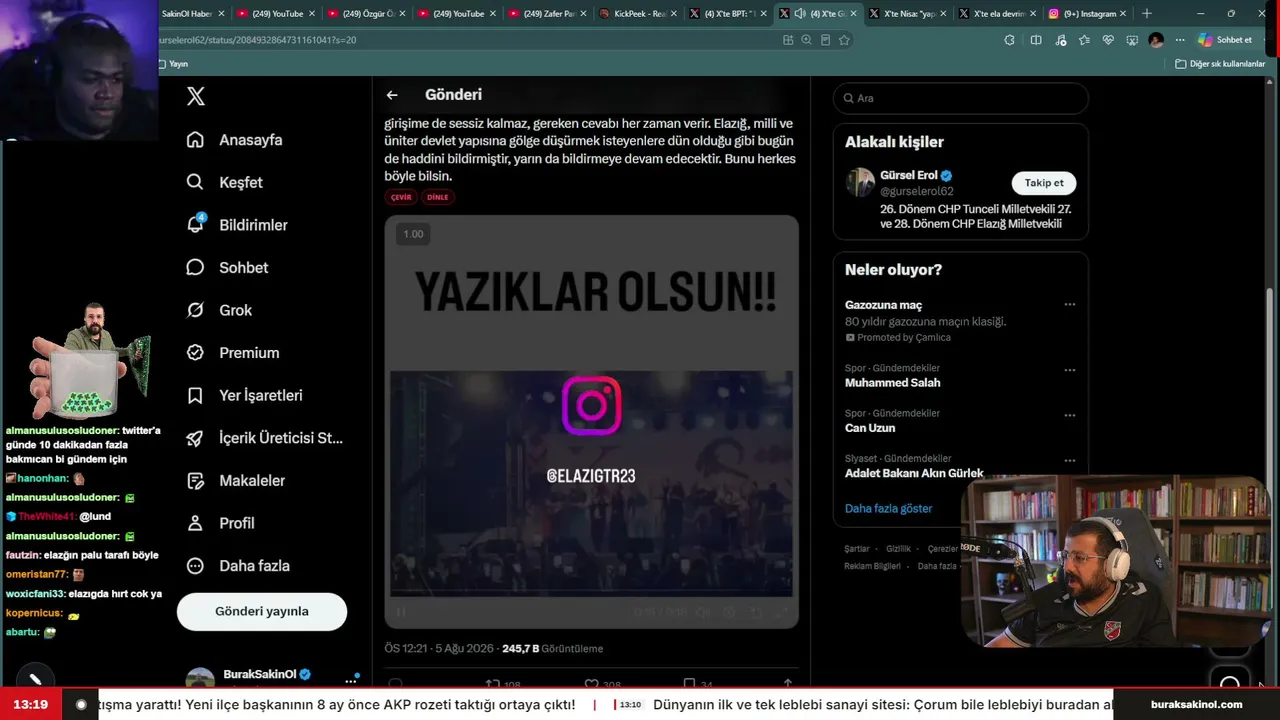Click the browser address bar URL

tap(258, 40)
